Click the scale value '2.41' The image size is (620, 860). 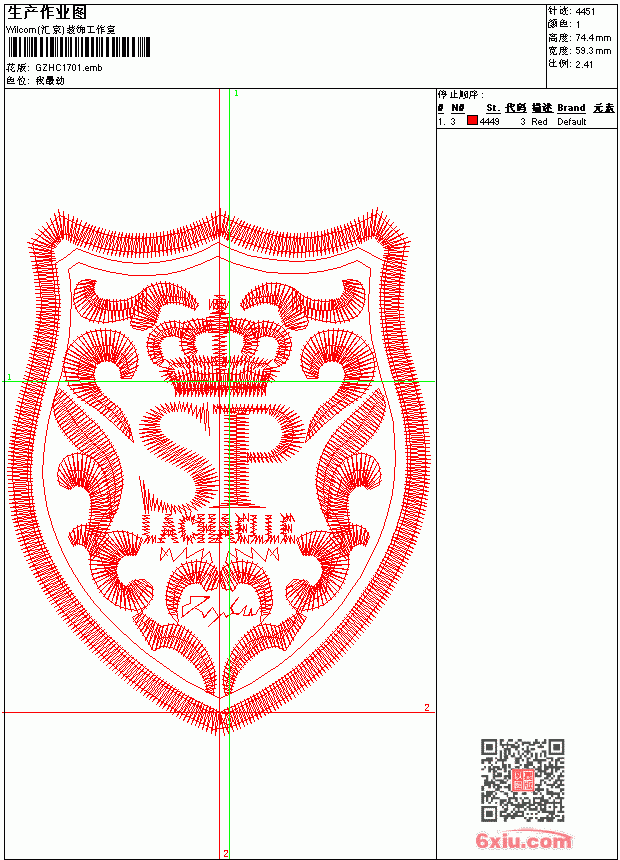tap(584, 64)
